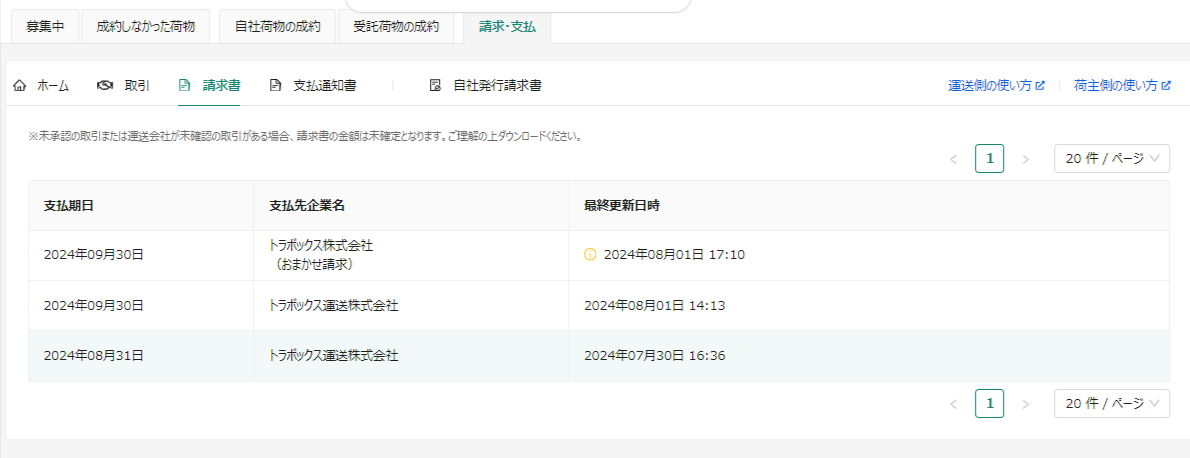Click the bottom page number 1 button
Screen dimensions: 1190x458
tap(990, 403)
